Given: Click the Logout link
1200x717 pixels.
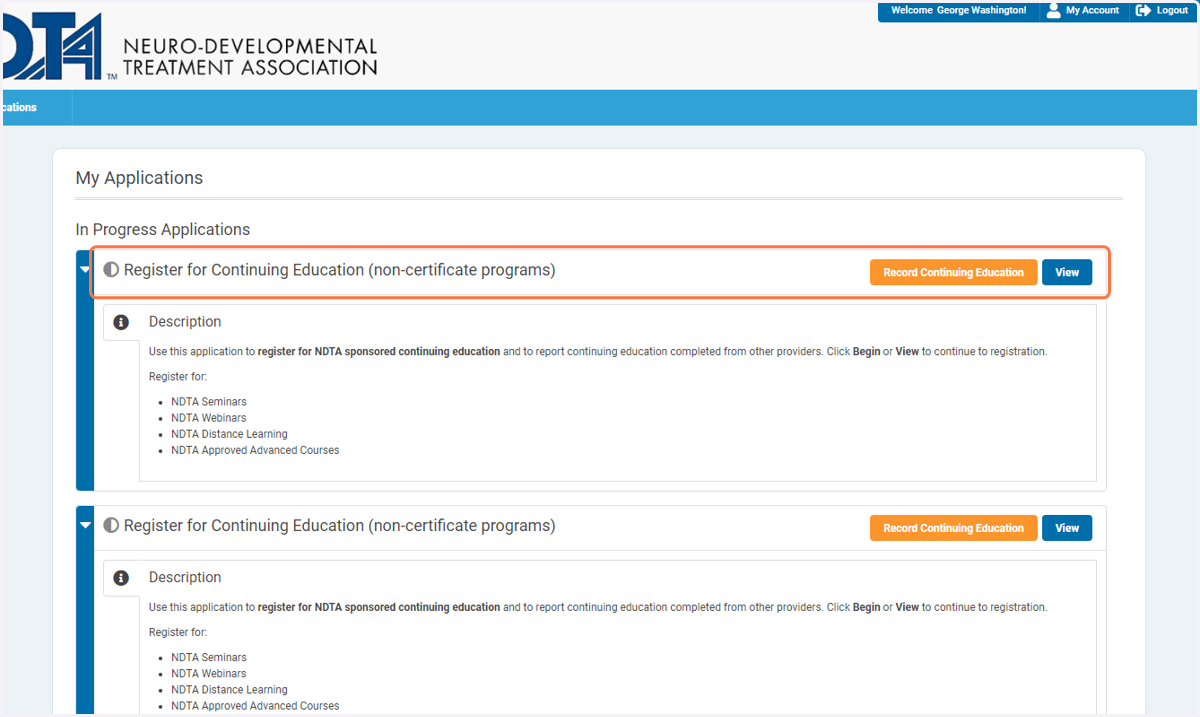Looking at the screenshot, I should [1172, 10].
